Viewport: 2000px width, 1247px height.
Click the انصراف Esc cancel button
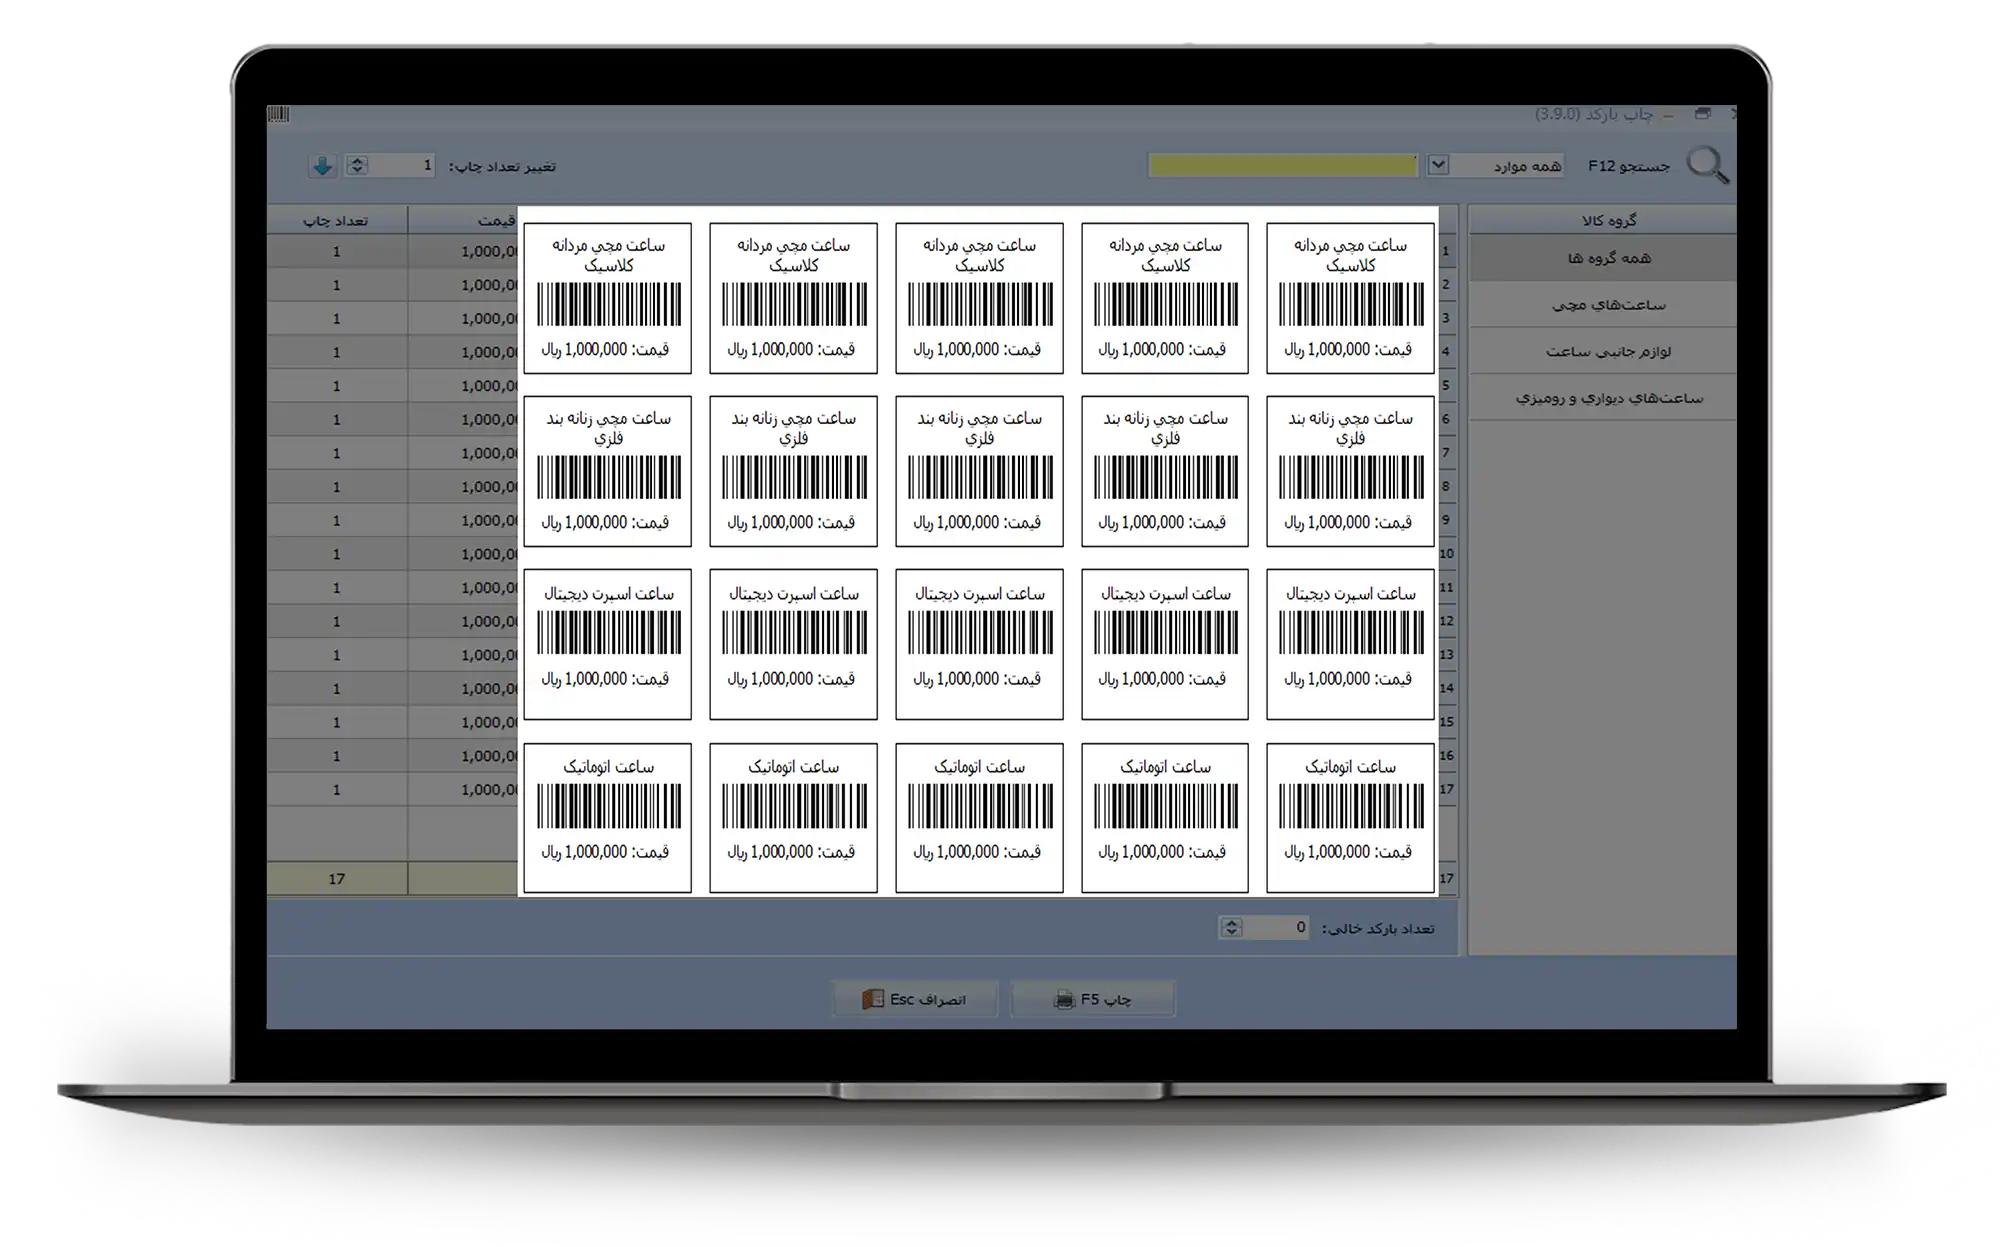pos(915,999)
